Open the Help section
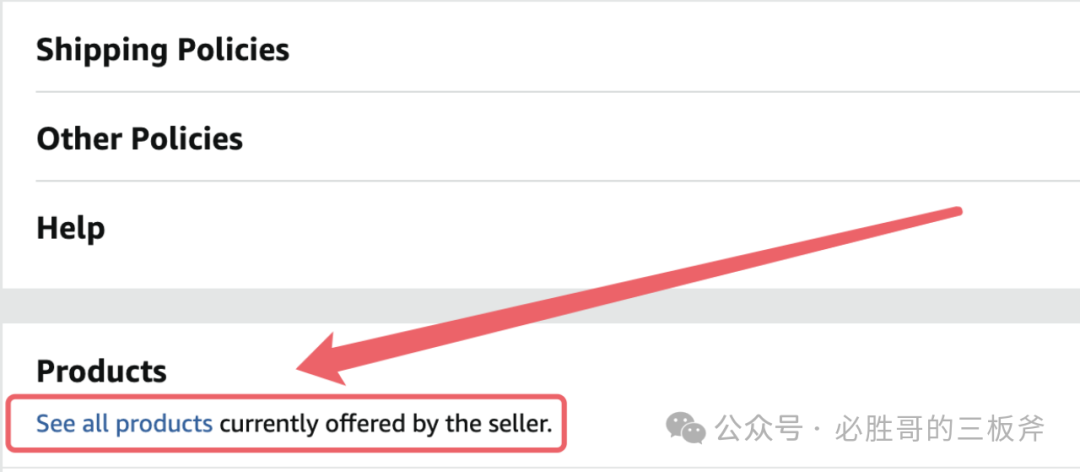This screenshot has width=1080, height=472. (71, 228)
